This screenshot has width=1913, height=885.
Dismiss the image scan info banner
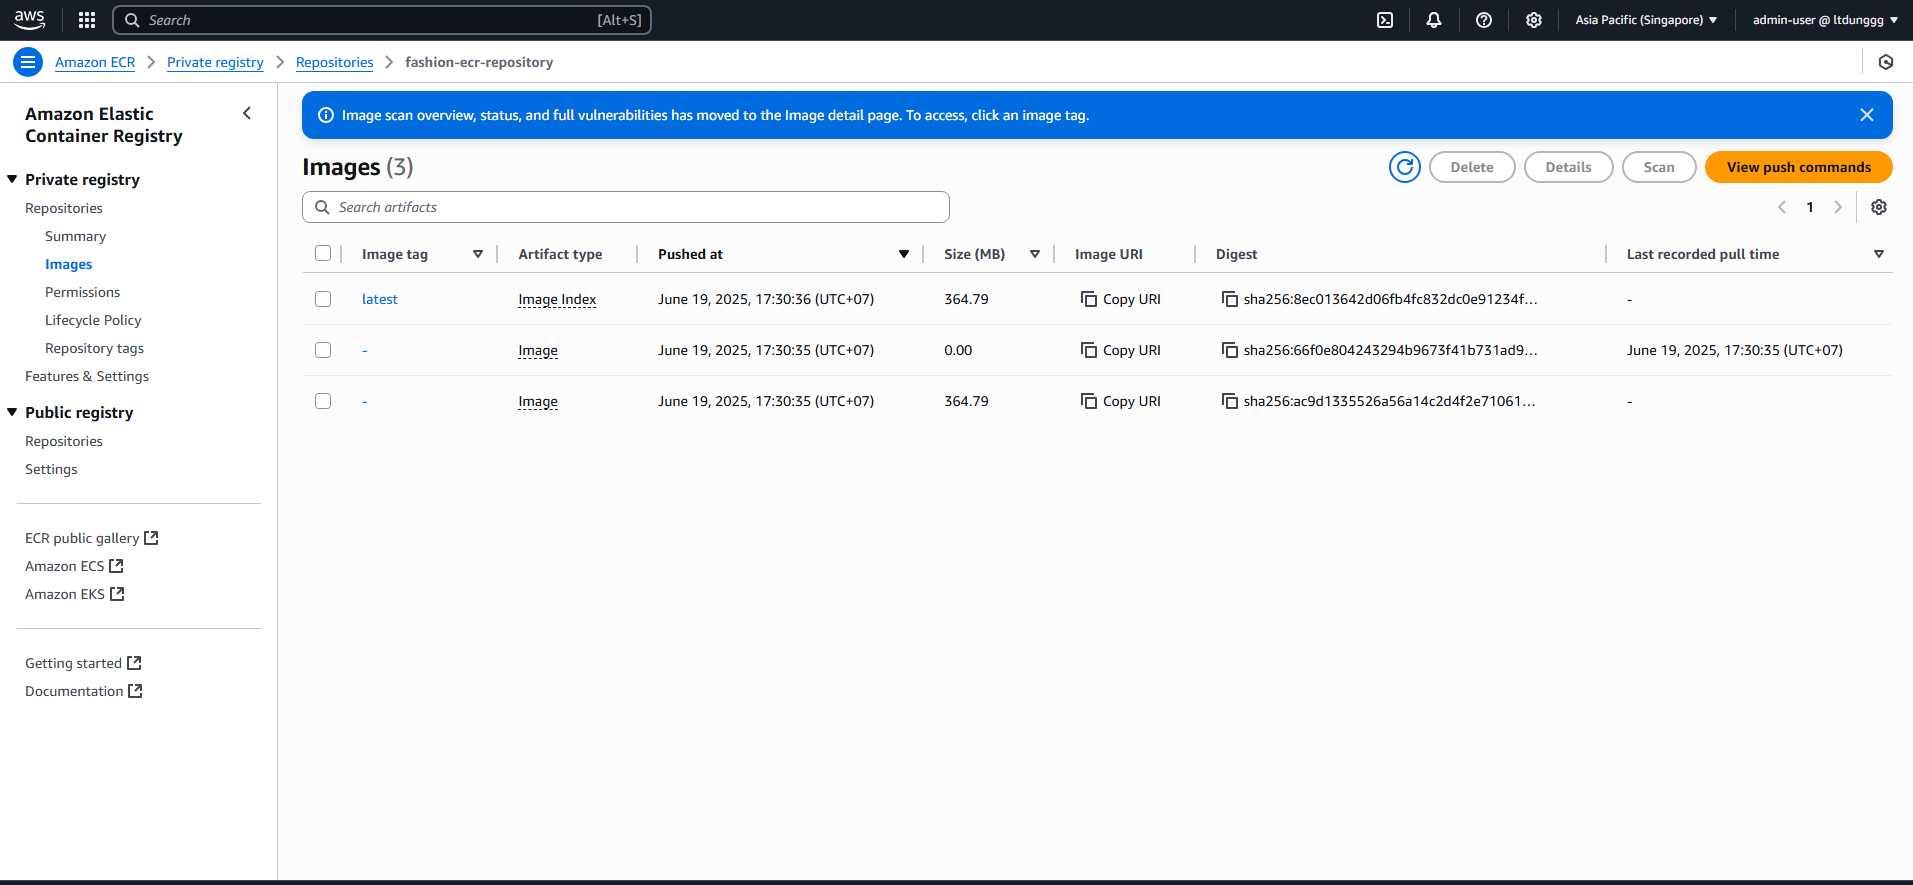tap(1867, 115)
